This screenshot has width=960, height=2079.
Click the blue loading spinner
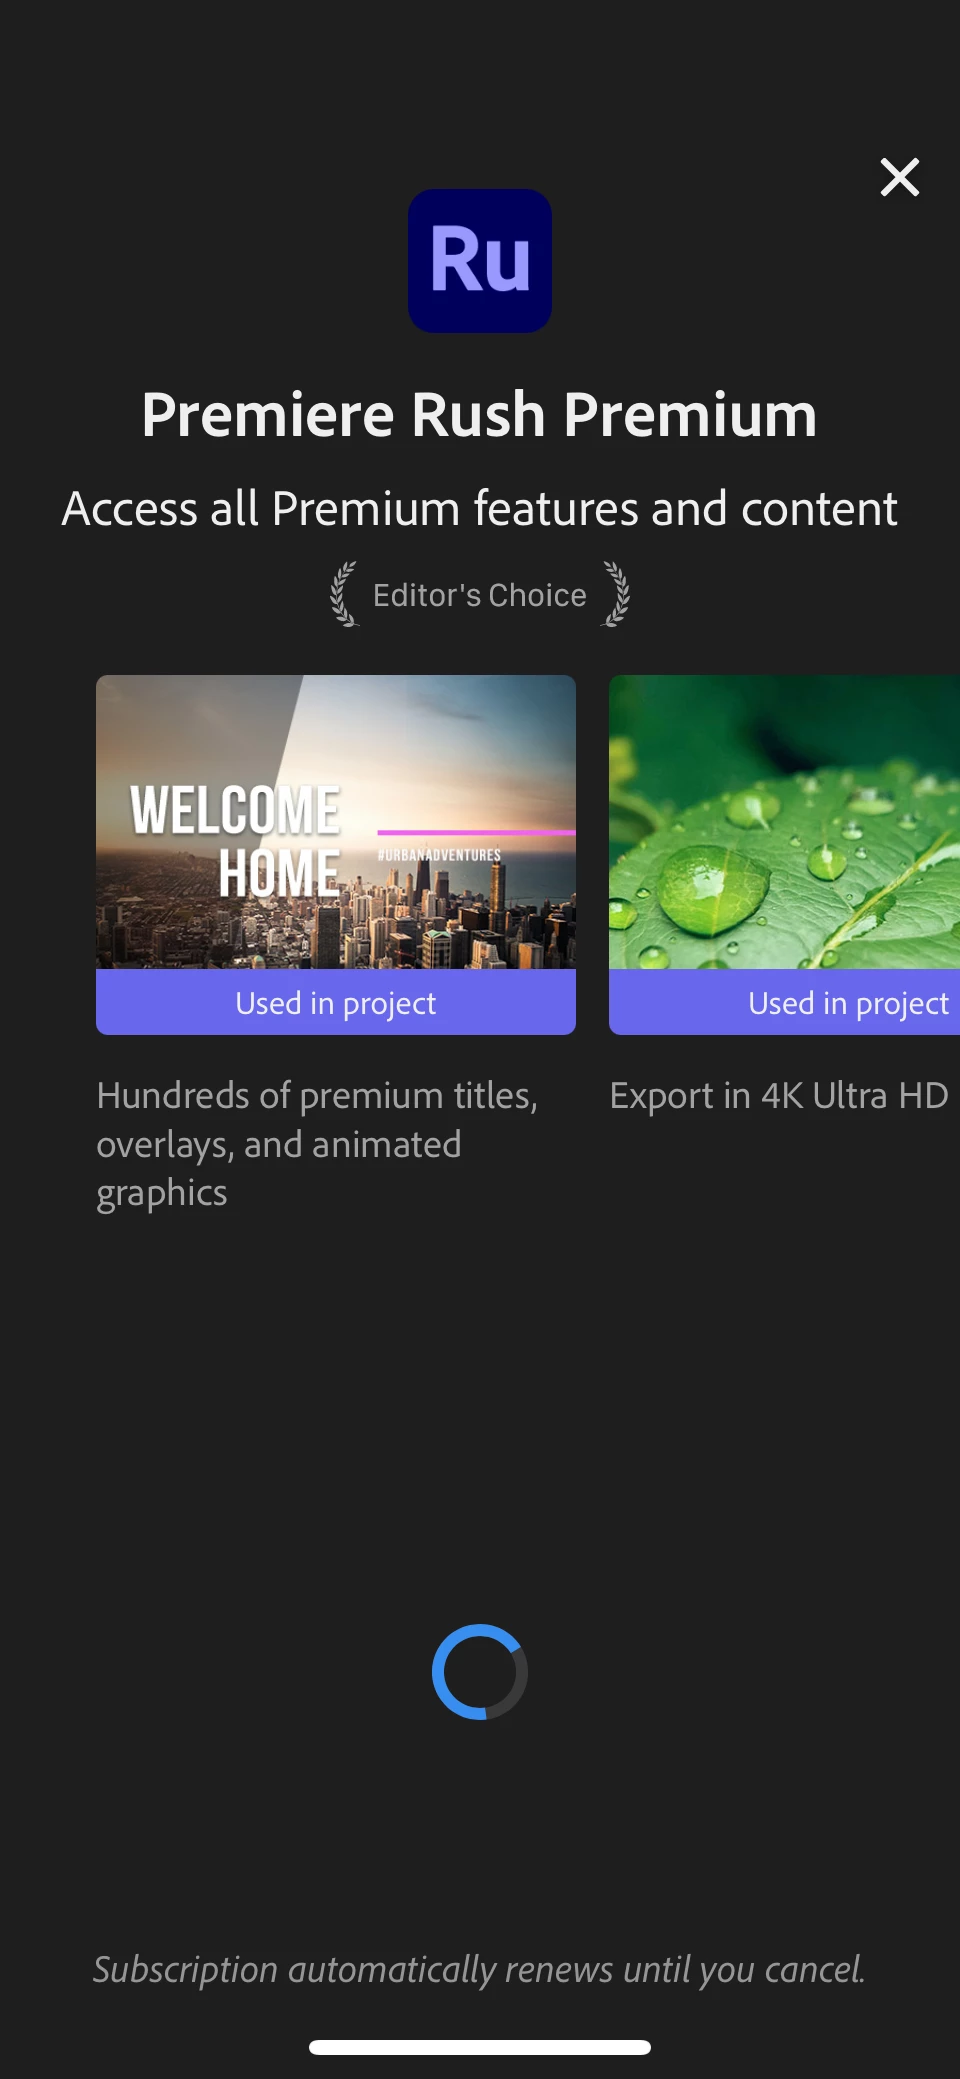480,1672
